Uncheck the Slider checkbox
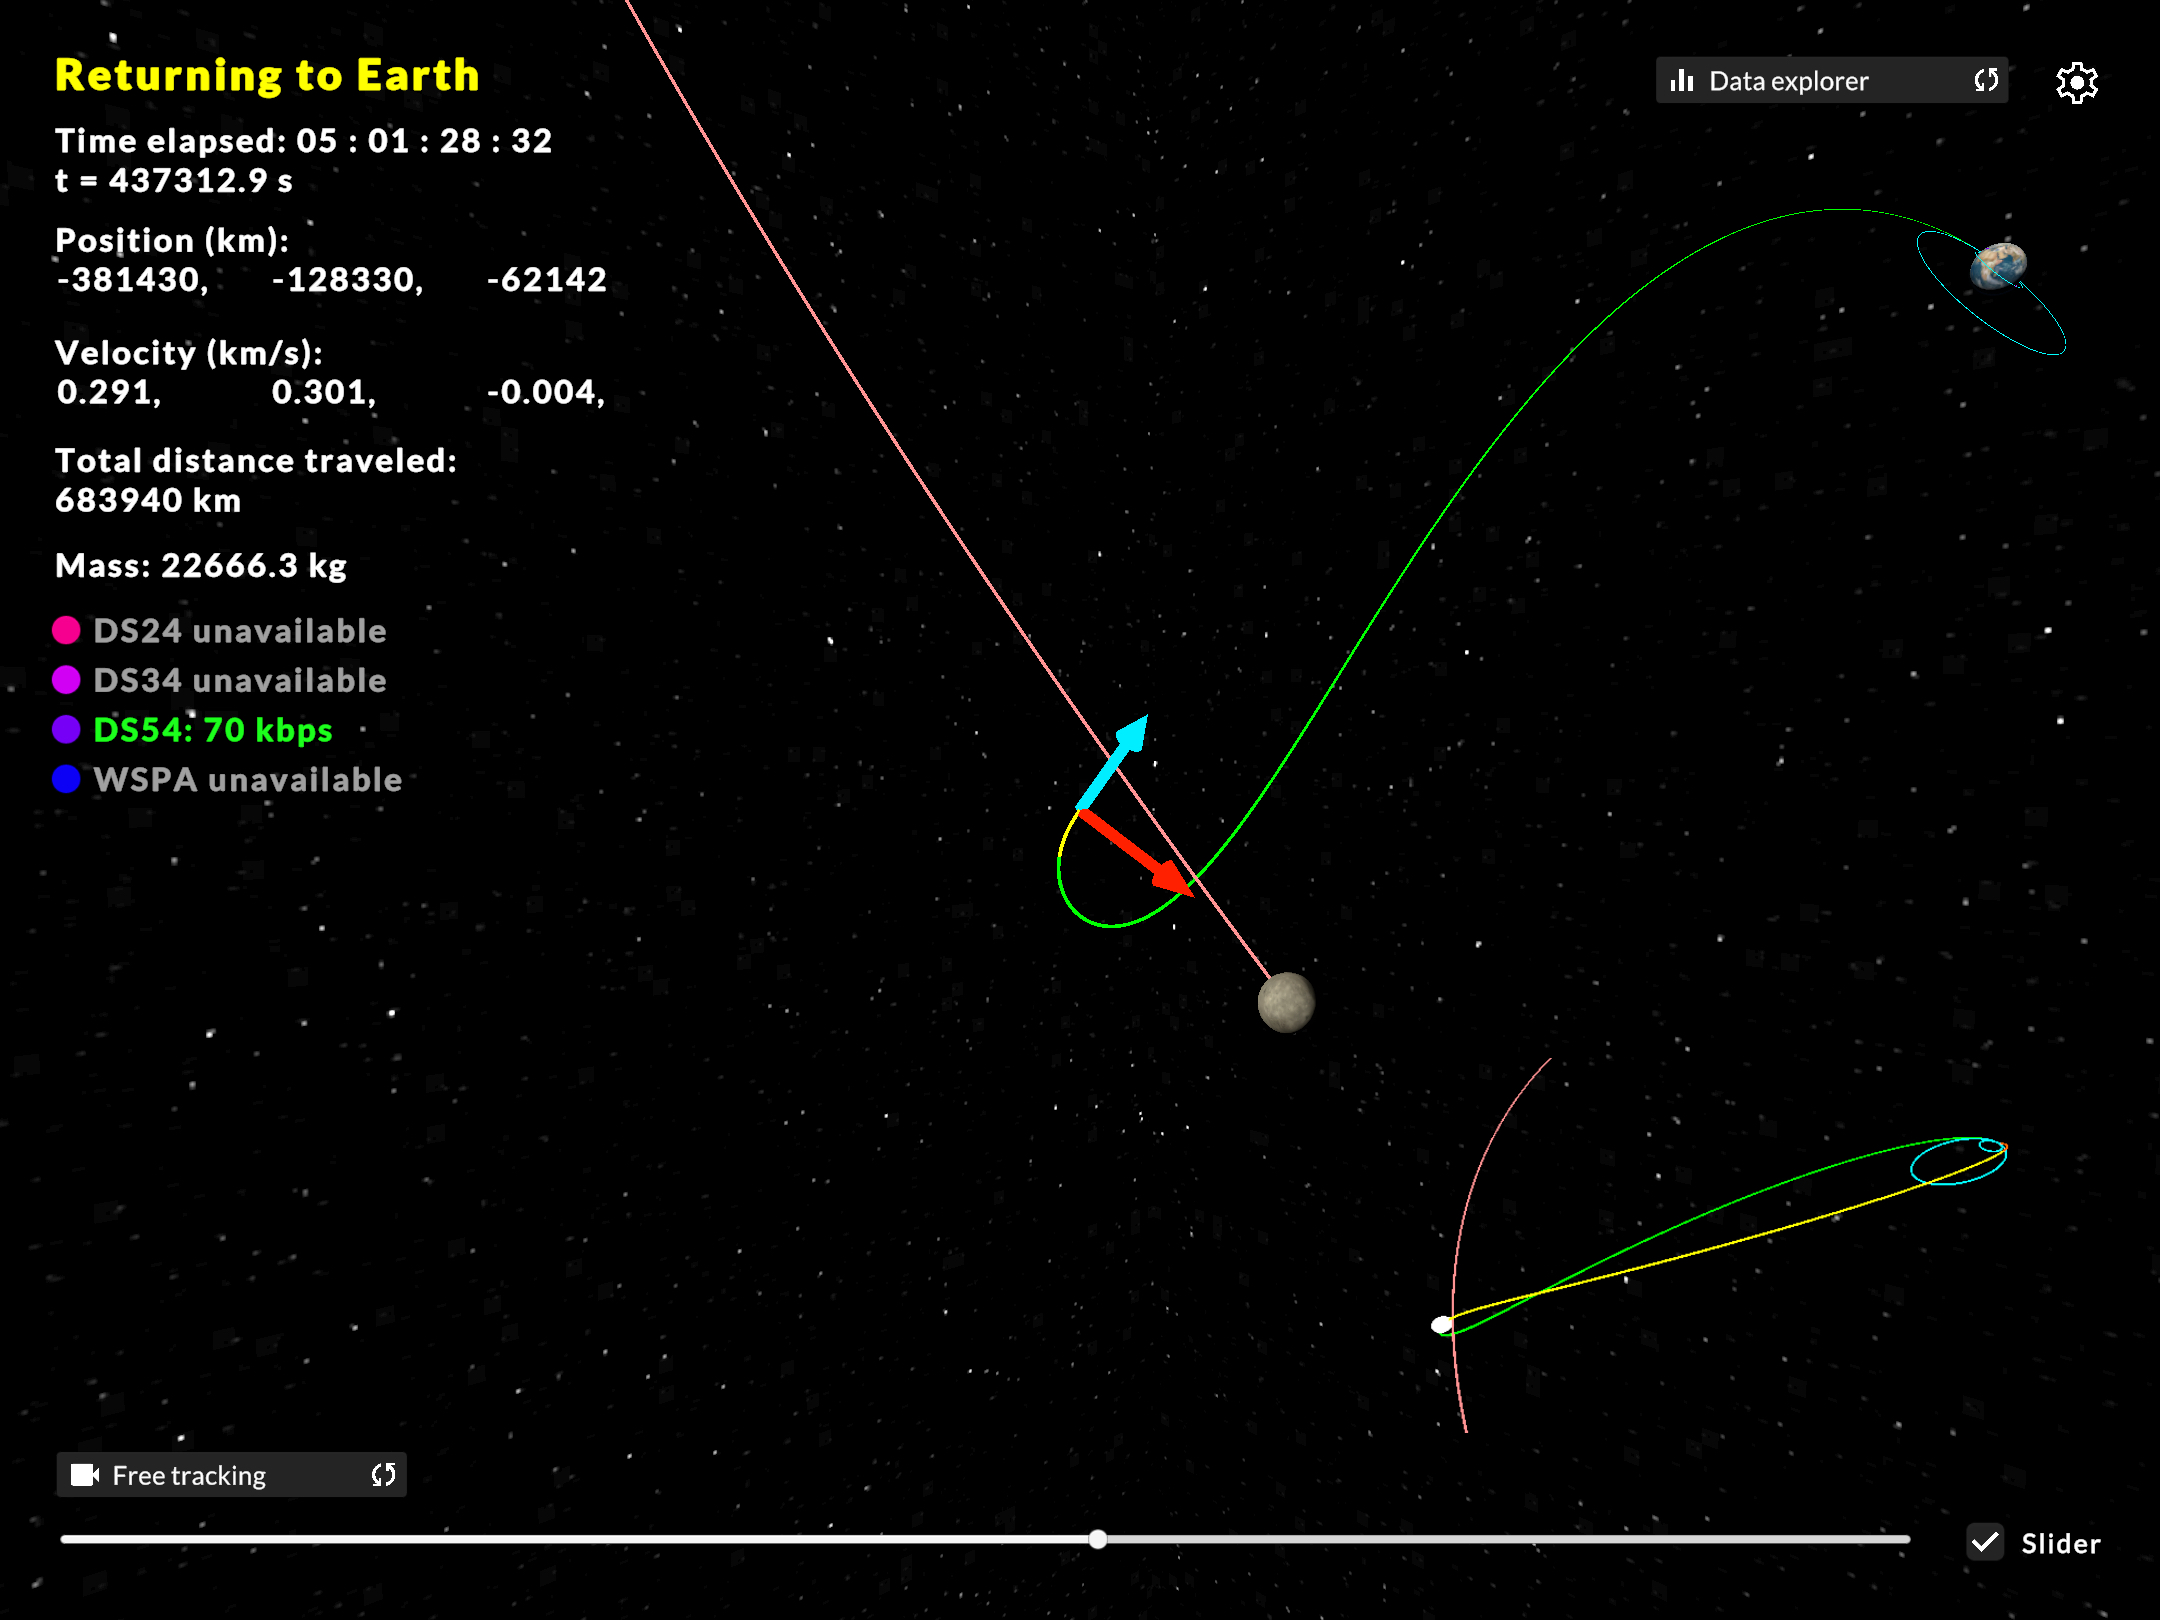Viewport: 2160px width, 1620px height. (1985, 1542)
